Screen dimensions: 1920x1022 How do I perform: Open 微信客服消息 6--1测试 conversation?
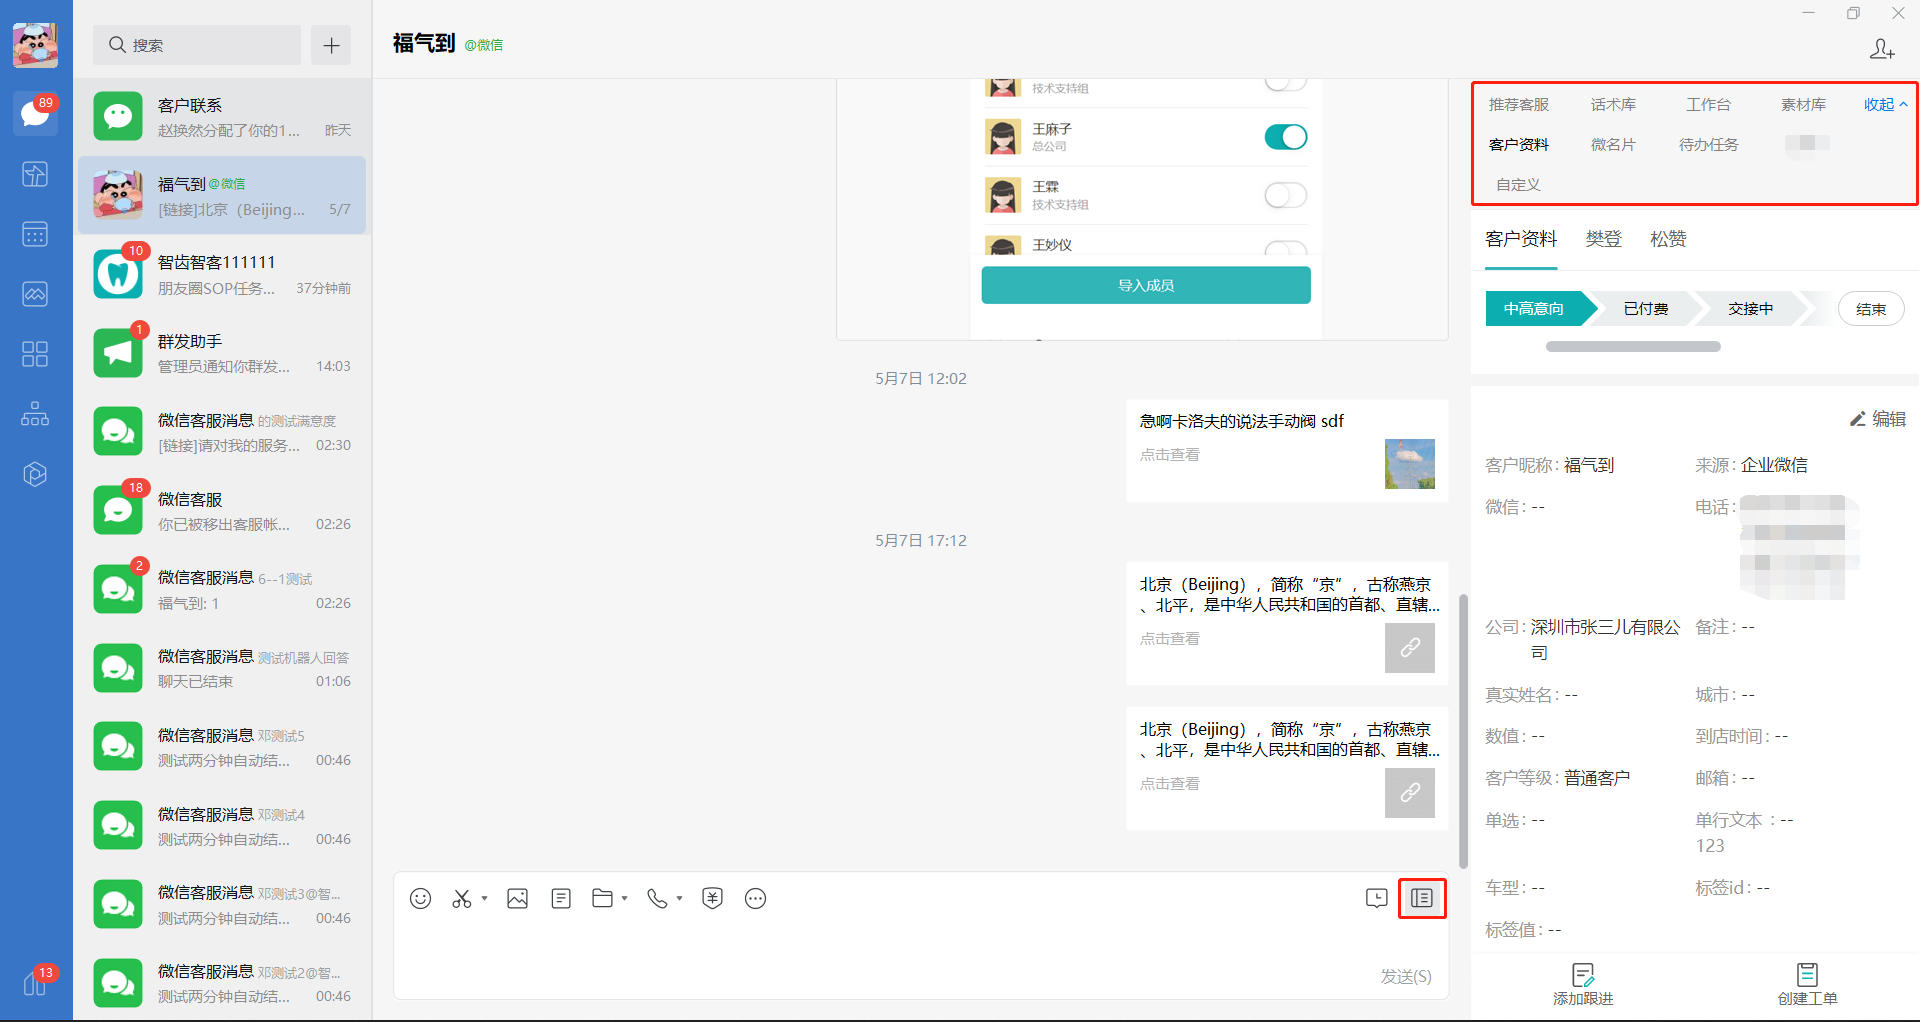pyautogui.click(x=222, y=590)
